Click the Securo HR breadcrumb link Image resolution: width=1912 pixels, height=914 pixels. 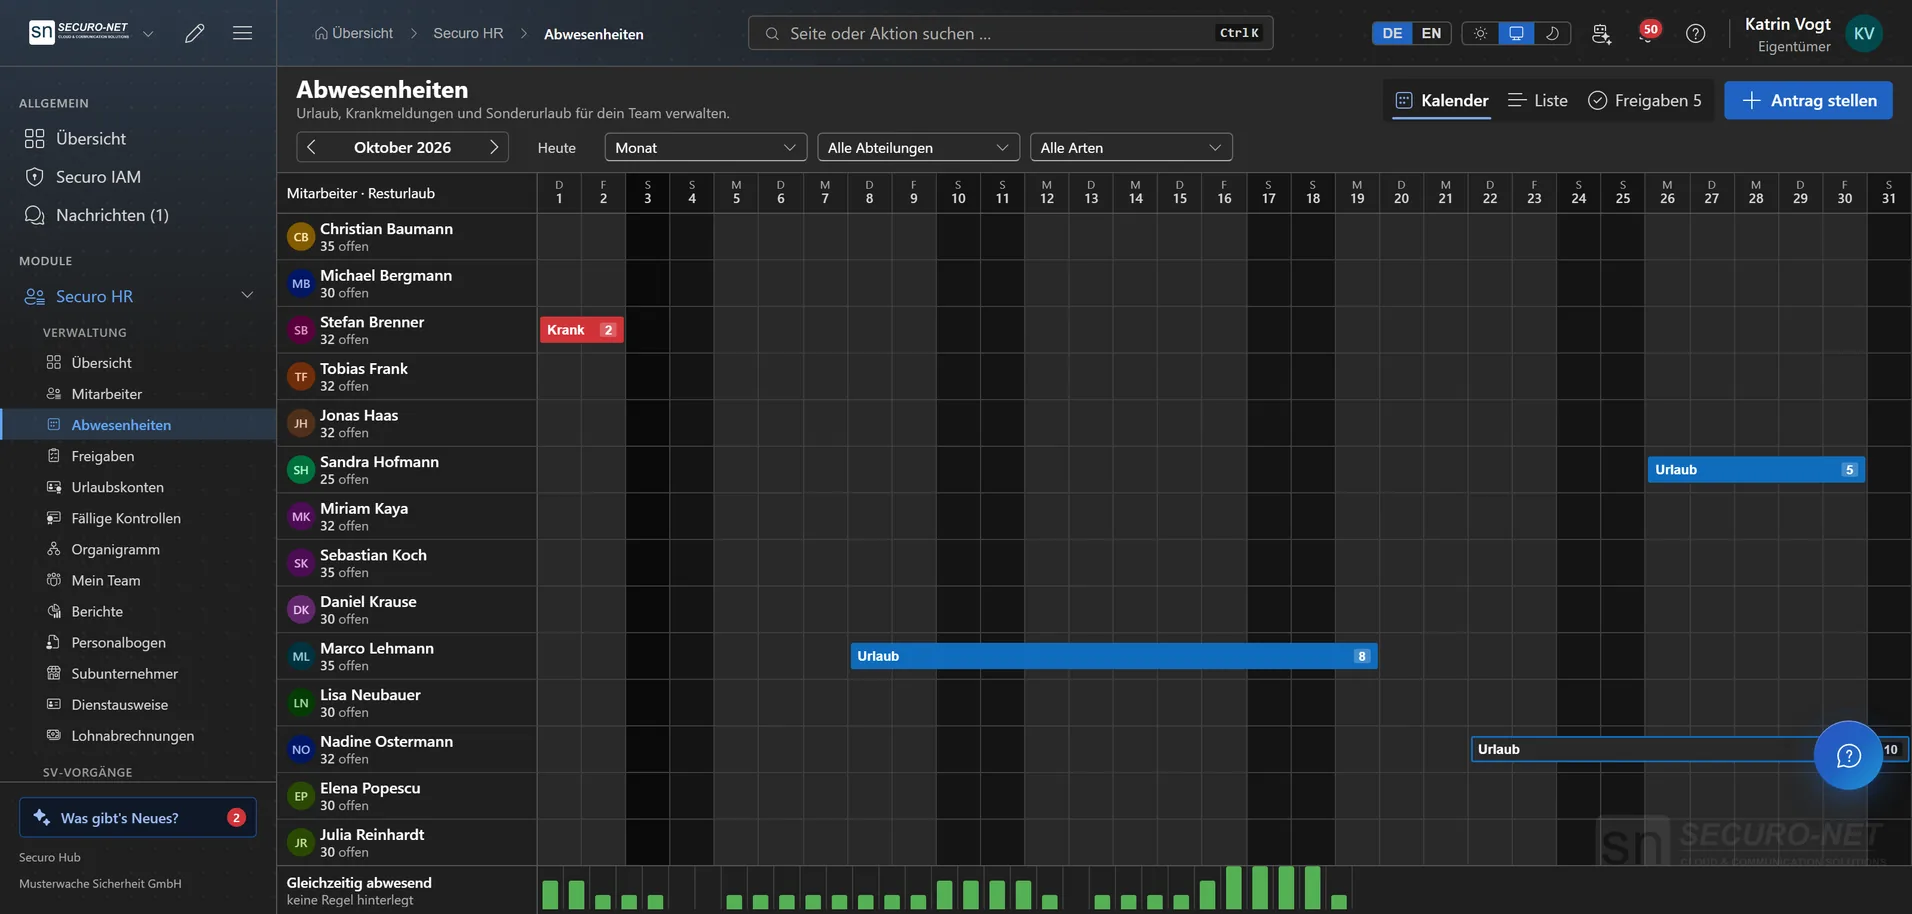468,33
